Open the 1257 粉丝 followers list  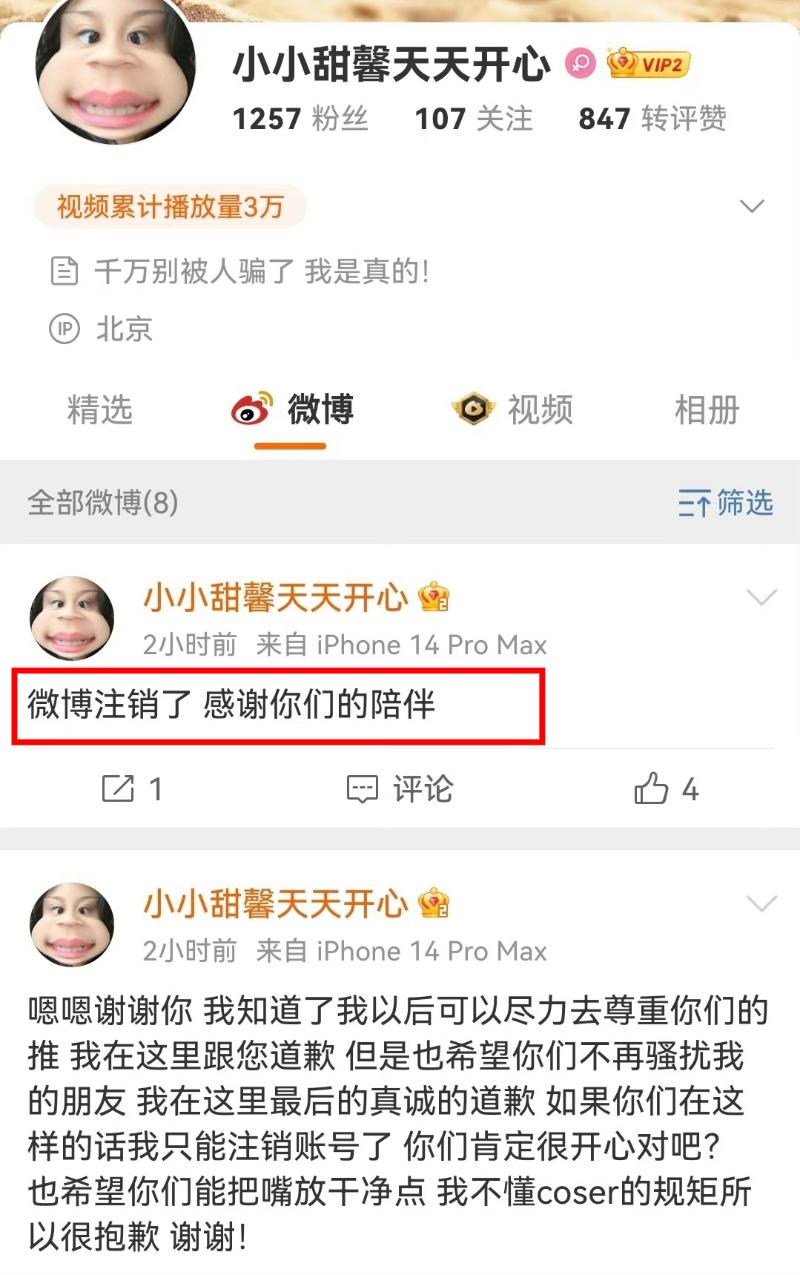click(301, 119)
